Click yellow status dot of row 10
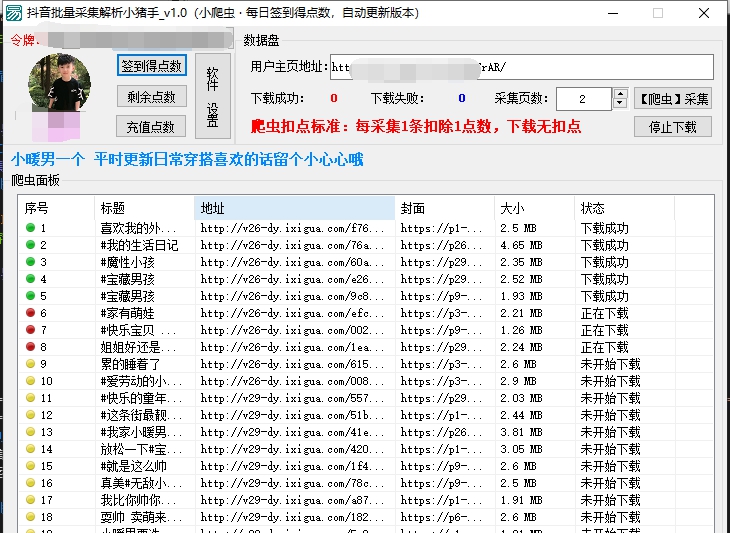Screen dimensions: 730x533 click(31, 381)
